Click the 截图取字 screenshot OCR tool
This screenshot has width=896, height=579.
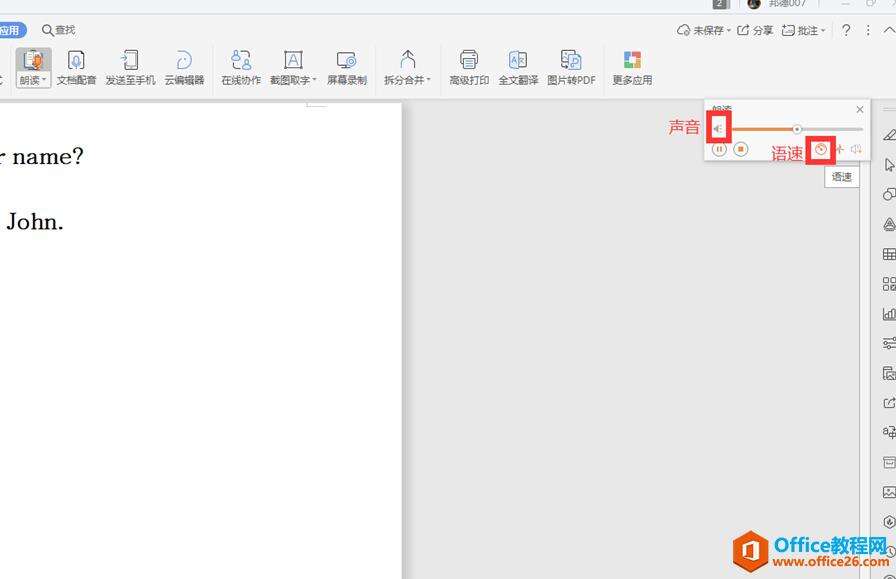293,68
